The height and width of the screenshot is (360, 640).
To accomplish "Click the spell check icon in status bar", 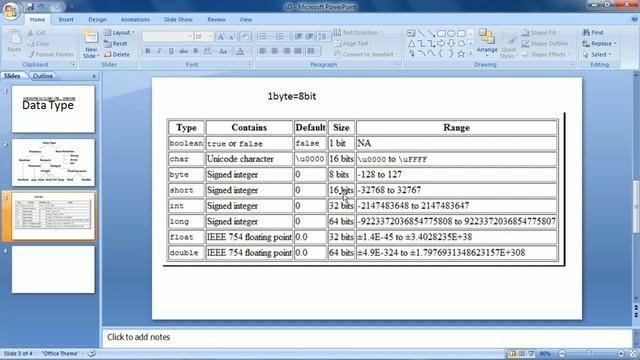I will 92,353.
